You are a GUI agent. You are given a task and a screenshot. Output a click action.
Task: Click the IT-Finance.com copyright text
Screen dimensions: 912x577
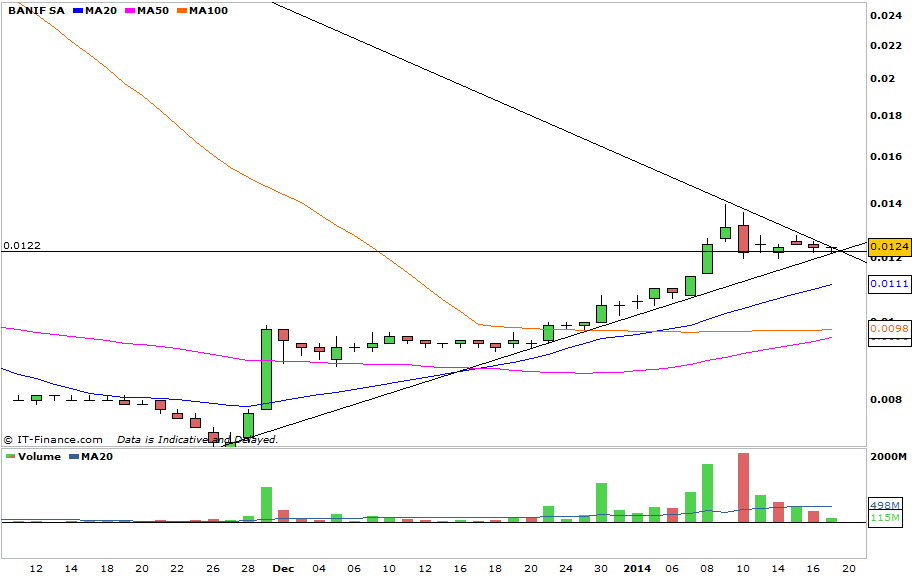tap(53, 440)
